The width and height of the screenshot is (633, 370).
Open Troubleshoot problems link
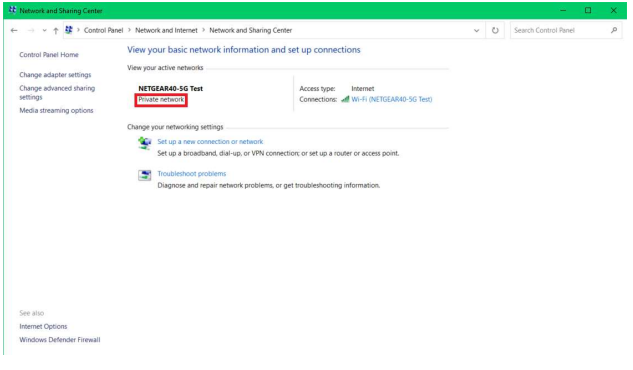pyautogui.click(x=192, y=174)
